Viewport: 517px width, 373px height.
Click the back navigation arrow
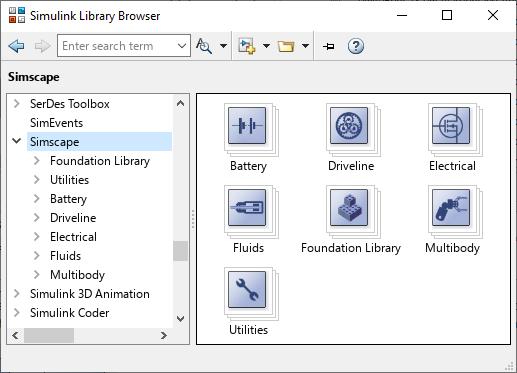(16, 46)
